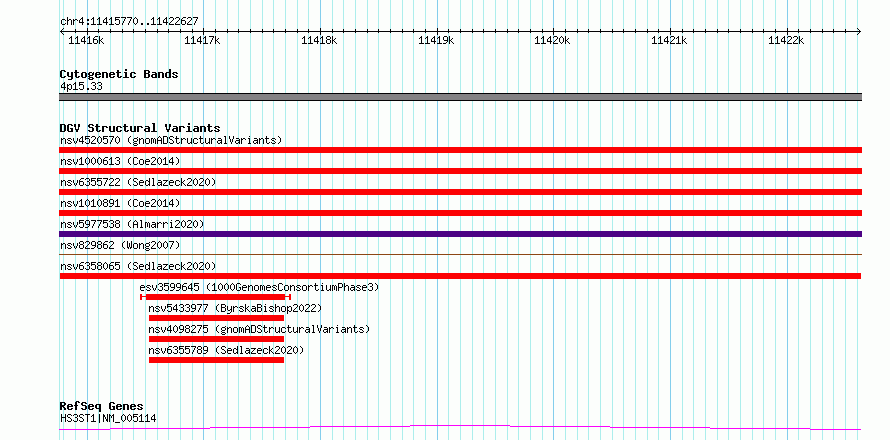This screenshot has height=440, width=890.
Task: Click the 4p15.33 band label
Action: pos(81,87)
